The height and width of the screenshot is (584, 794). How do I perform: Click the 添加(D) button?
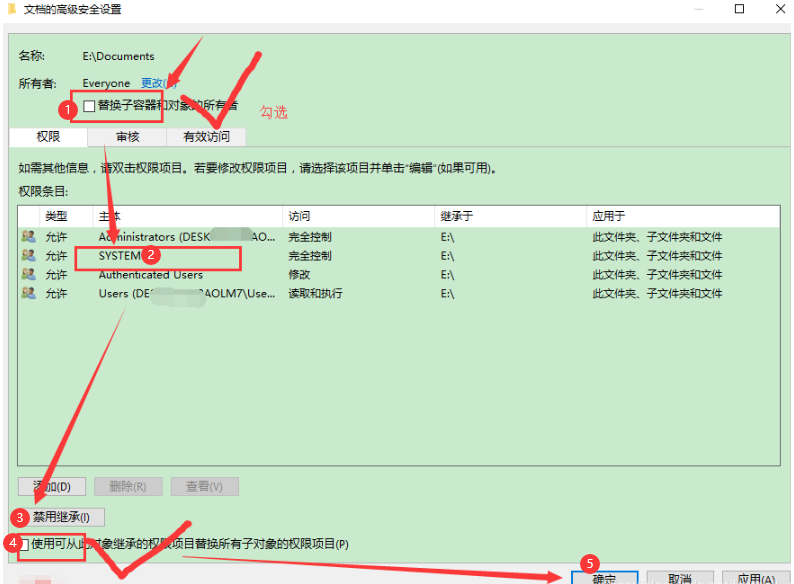coord(52,487)
